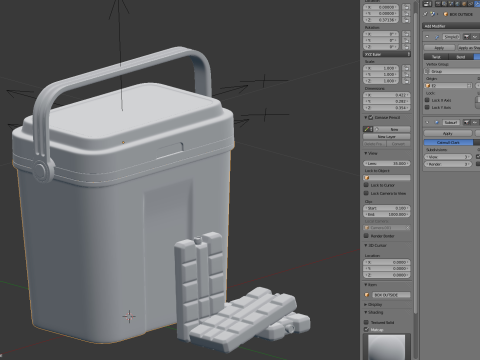Click the 3D Cursor Location X field
Viewport: 480px width, 360px height.
tap(387, 262)
